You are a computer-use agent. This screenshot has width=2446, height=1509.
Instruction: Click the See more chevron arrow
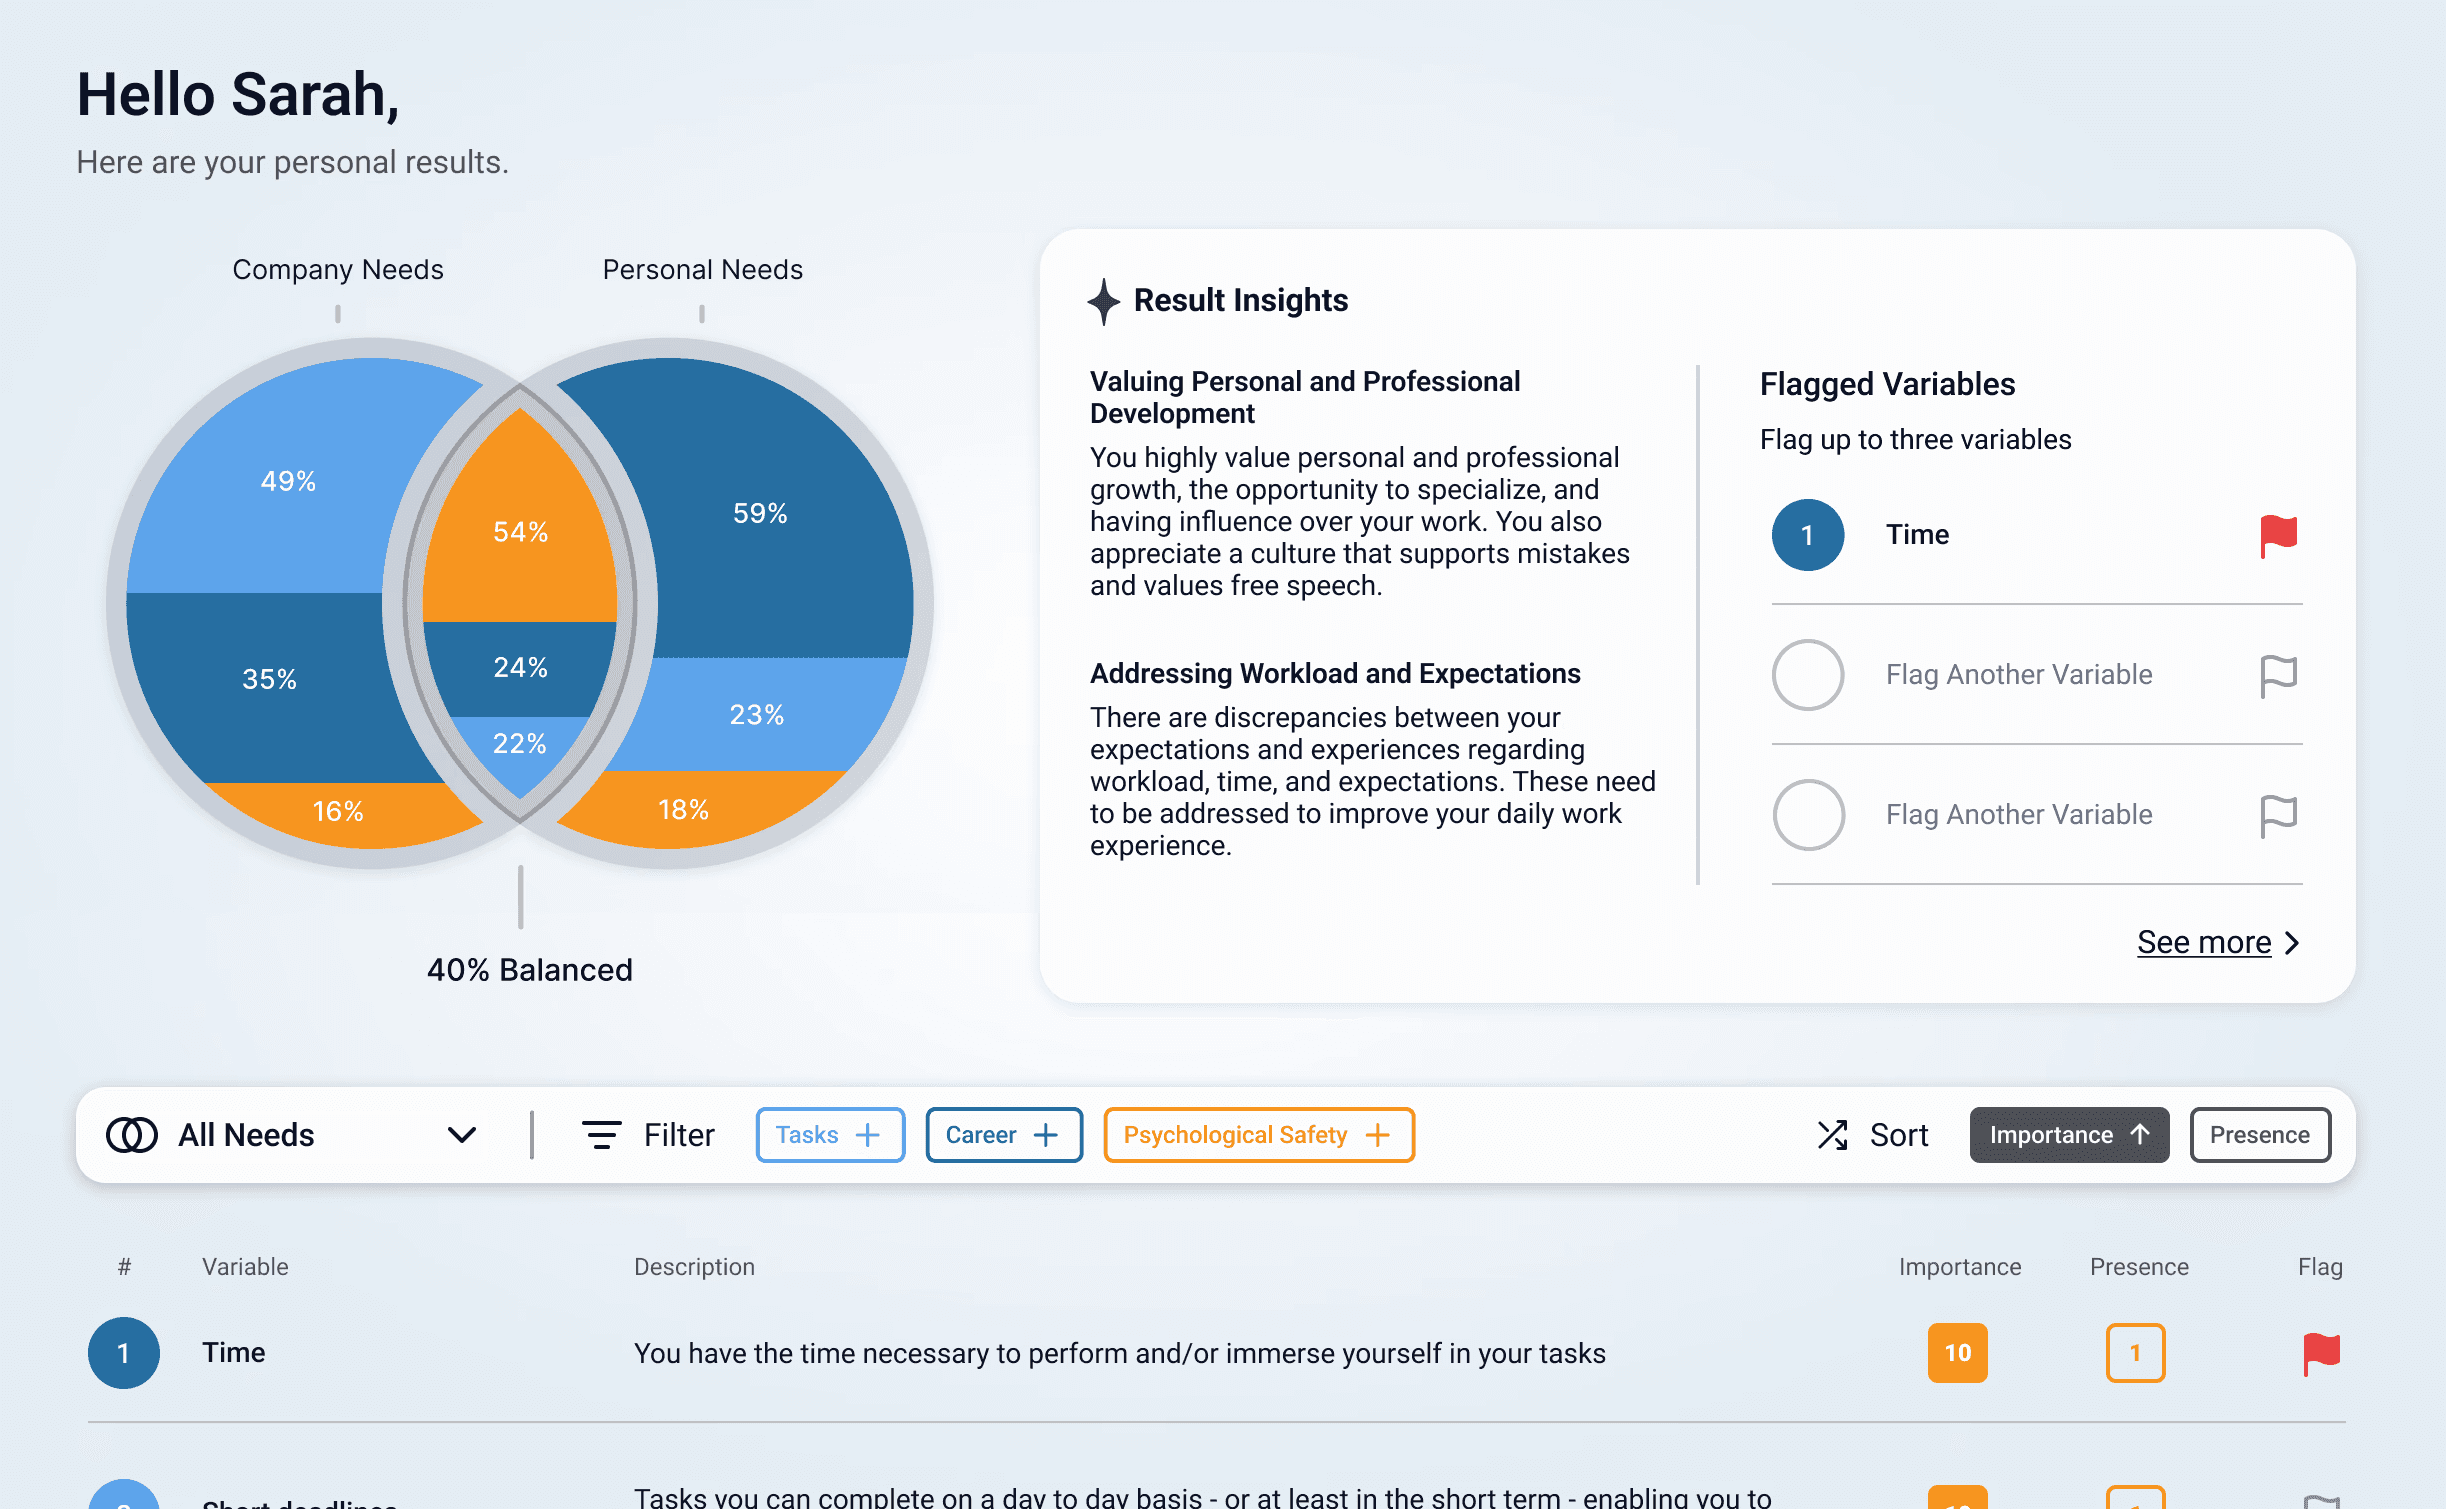tap(2292, 943)
